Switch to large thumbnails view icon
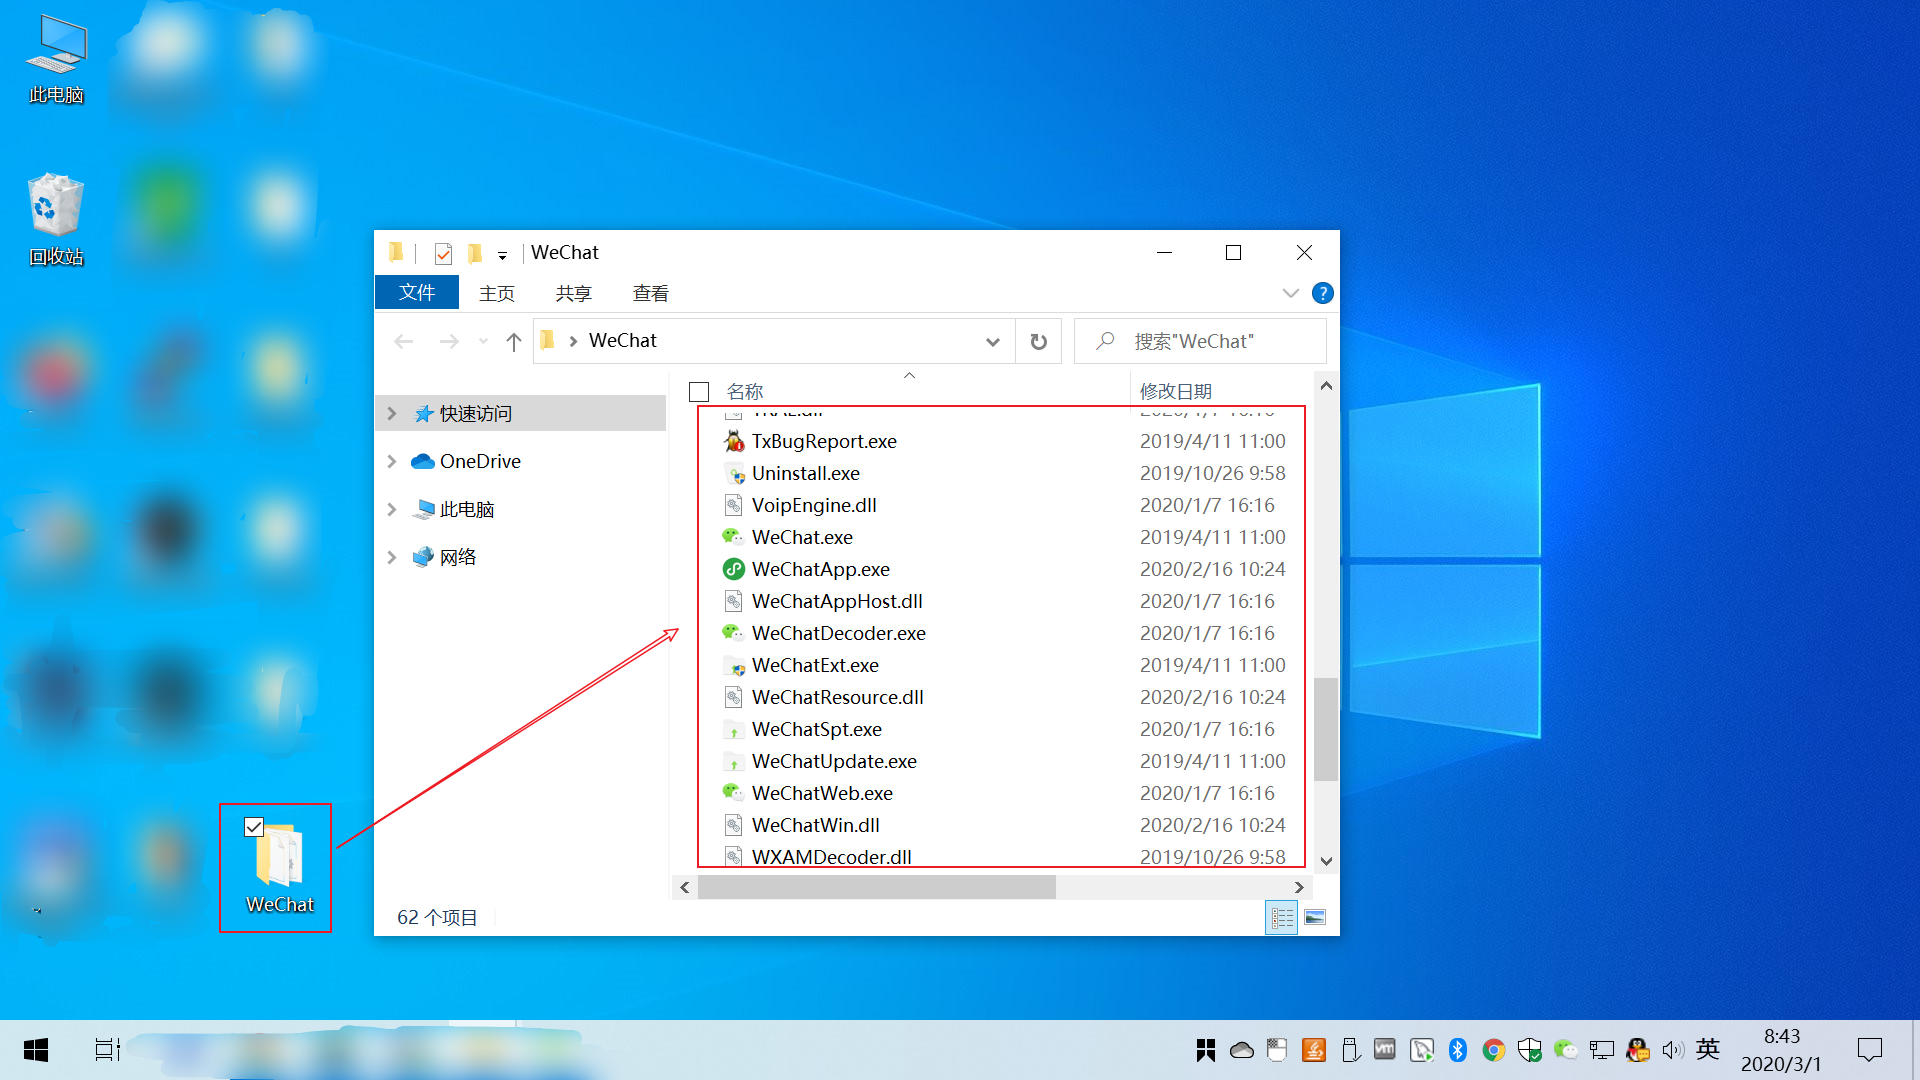 1315,917
